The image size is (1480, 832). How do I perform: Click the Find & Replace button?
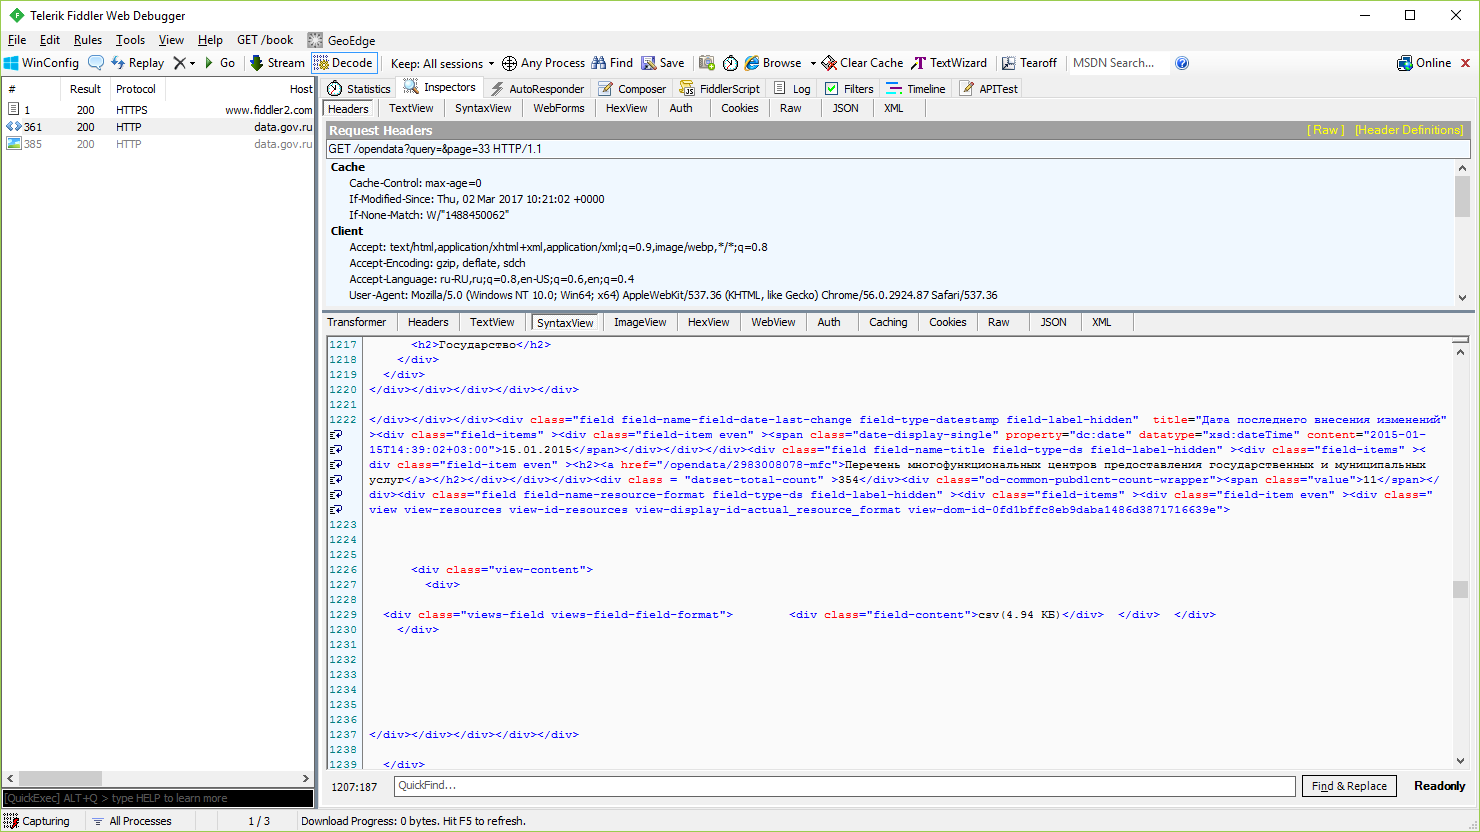click(1349, 786)
